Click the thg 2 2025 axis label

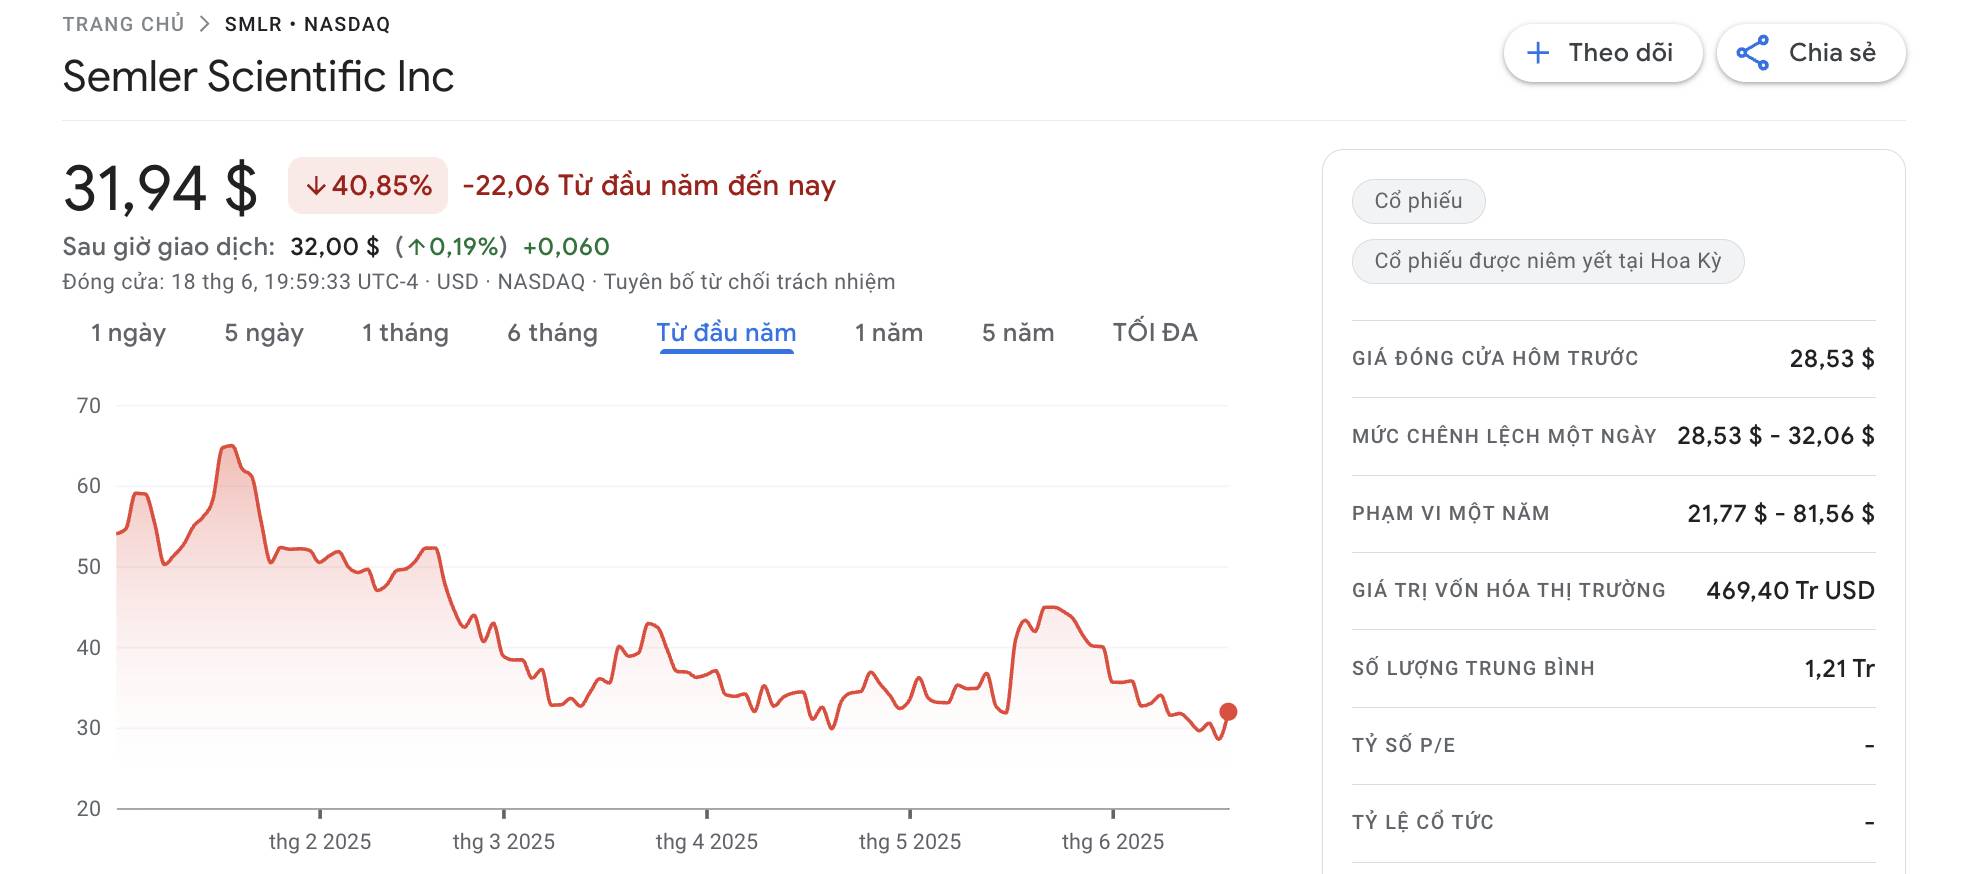(x=320, y=842)
